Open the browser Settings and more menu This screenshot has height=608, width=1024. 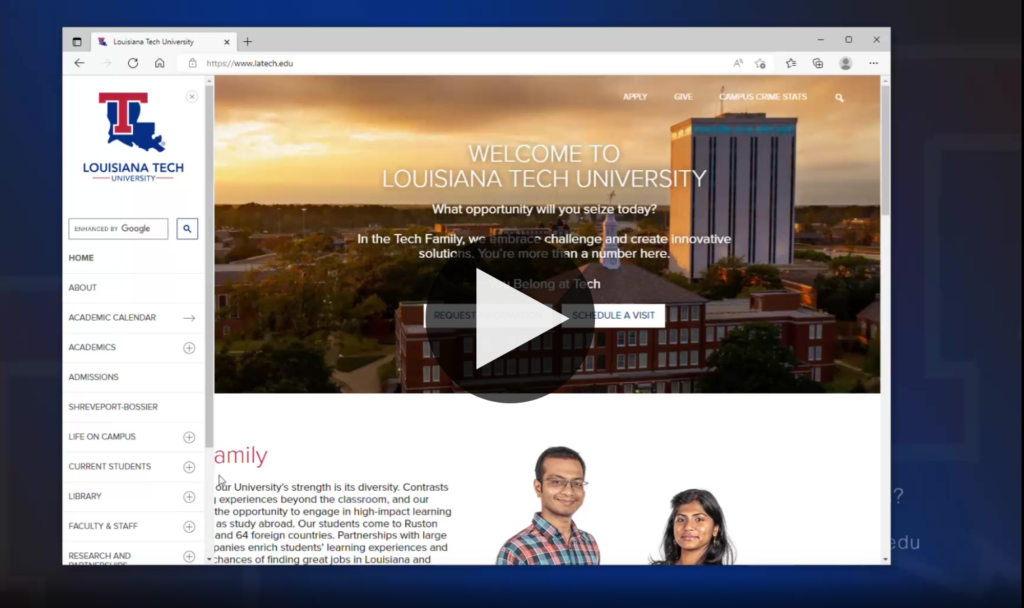pyautogui.click(x=874, y=63)
